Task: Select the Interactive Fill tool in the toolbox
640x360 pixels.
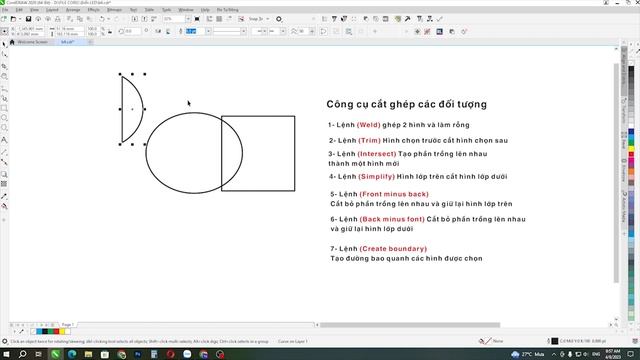Action: tap(4, 206)
